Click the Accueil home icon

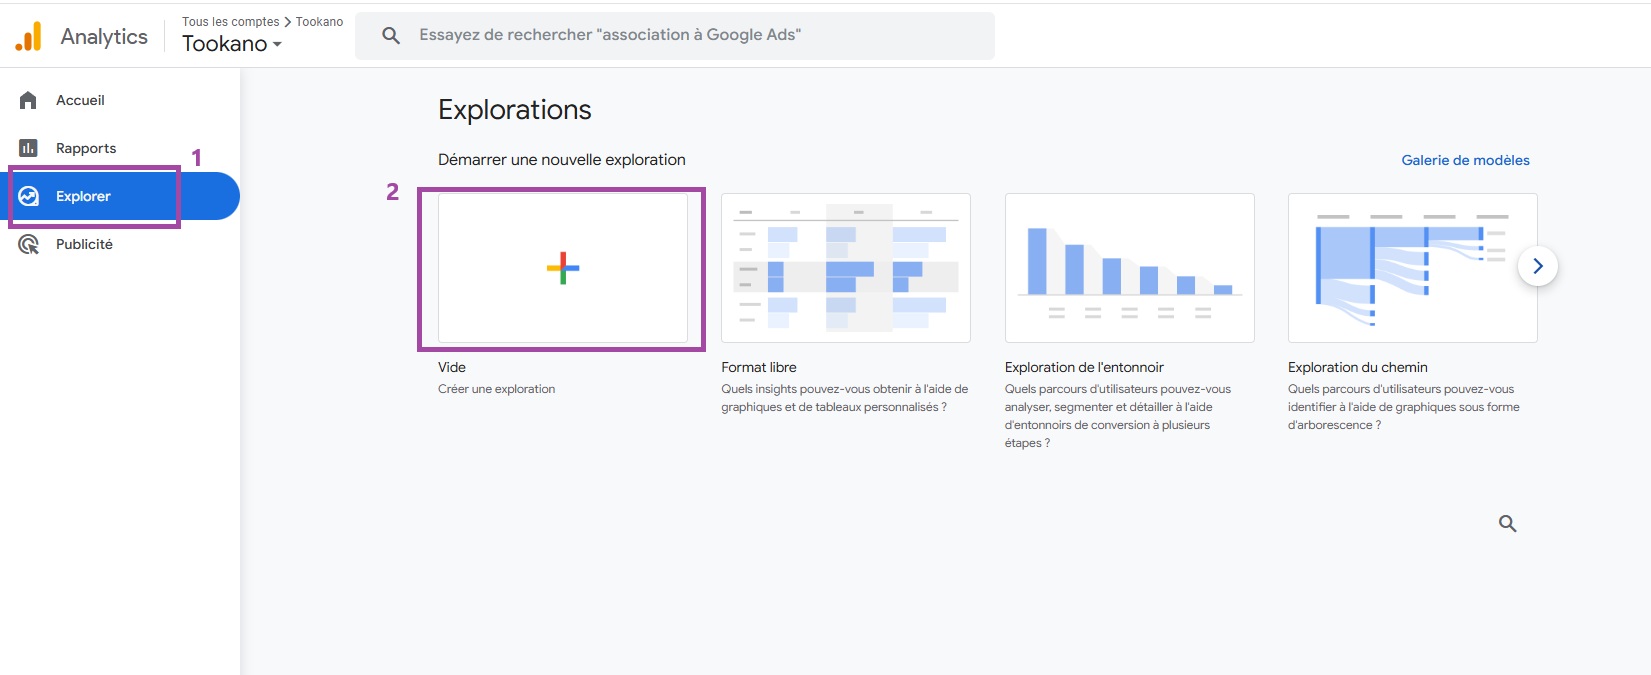(x=28, y=100)
